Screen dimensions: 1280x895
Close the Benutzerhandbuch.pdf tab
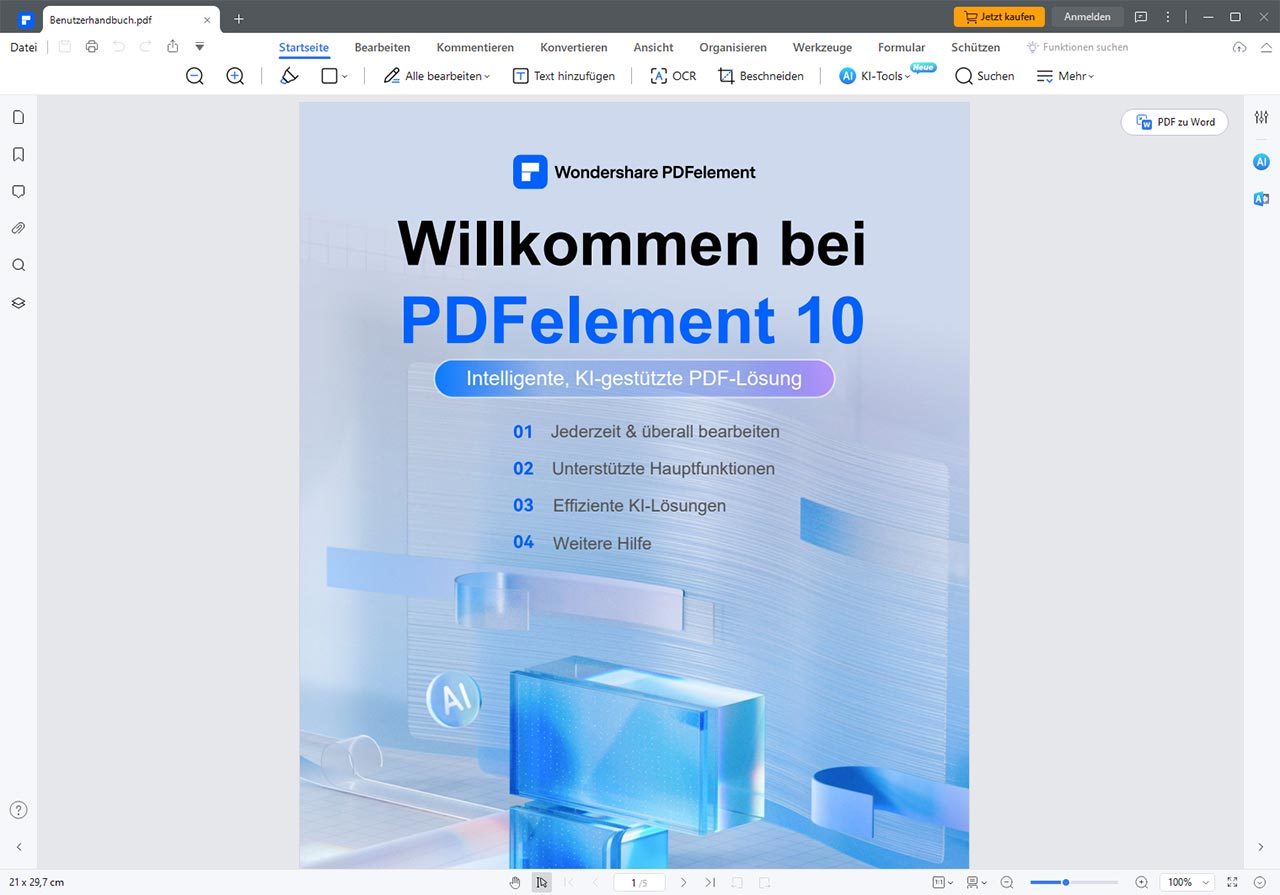[x=207, y=19]
